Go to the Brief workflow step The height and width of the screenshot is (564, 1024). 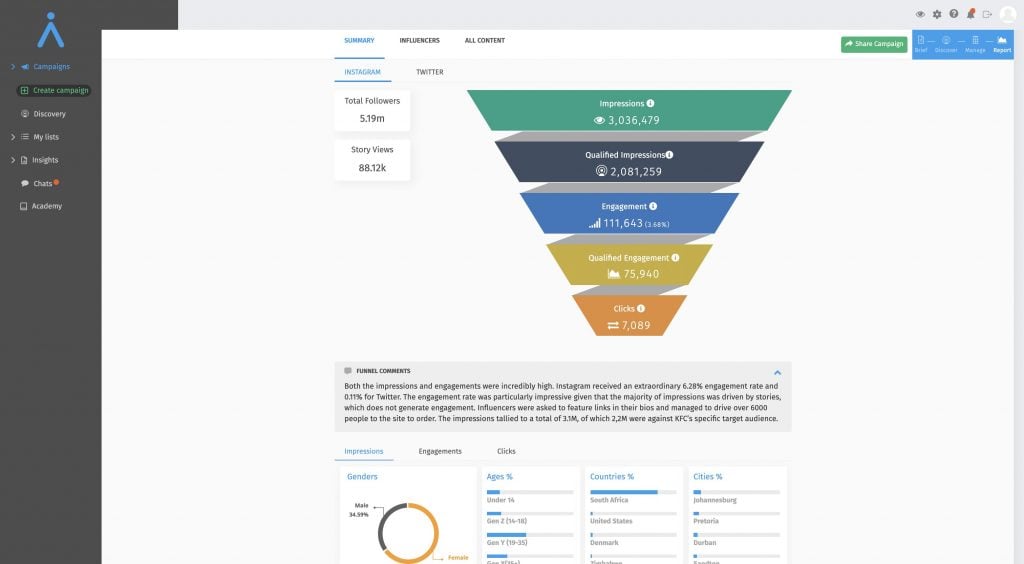click(x=921, y=44)
